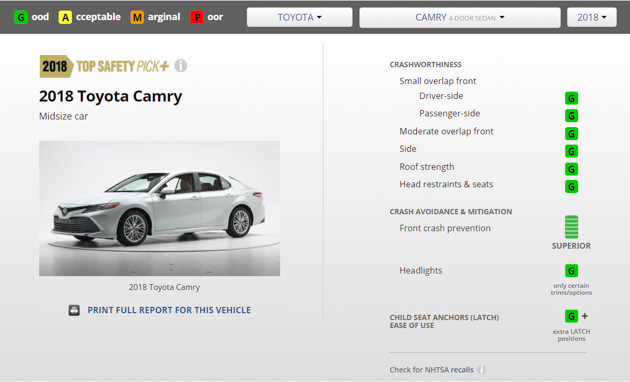Image resolution: width=630 pixels, height=382 pixels.
Task: Click the 'only certain trims/options' note
Action: (x=571, y=289)
